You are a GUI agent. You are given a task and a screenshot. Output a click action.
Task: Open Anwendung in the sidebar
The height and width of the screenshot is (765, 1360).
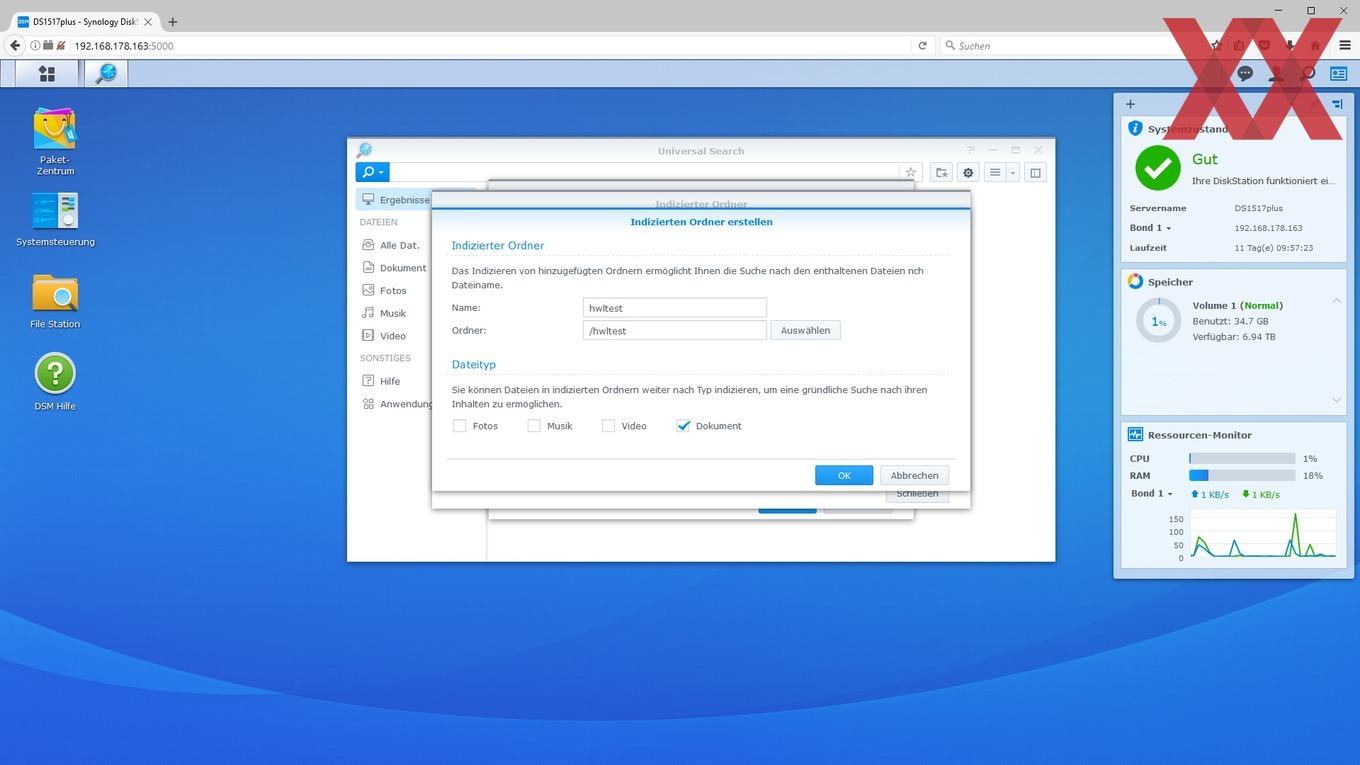pos(396,404)
